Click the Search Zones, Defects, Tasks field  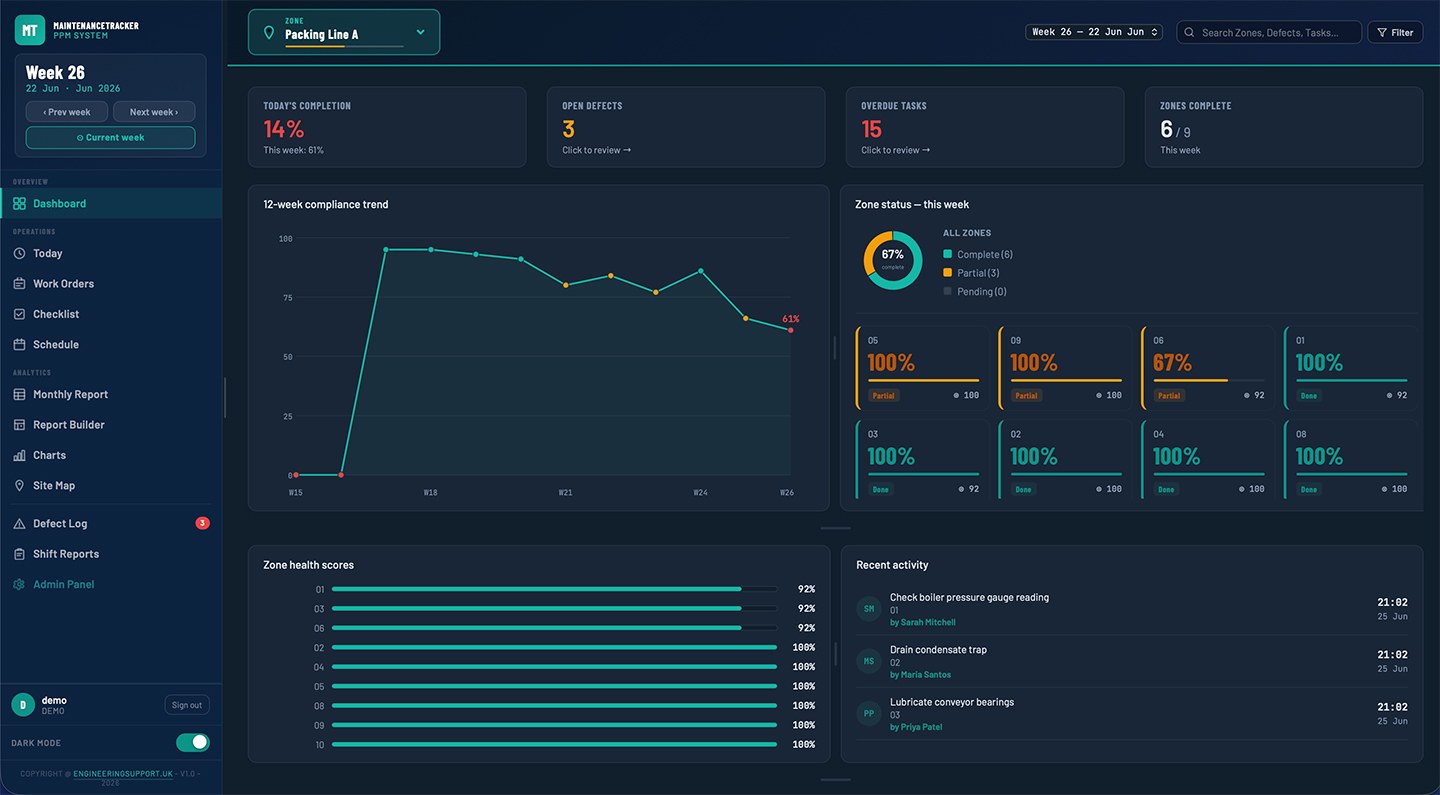tap(1270, 32)
